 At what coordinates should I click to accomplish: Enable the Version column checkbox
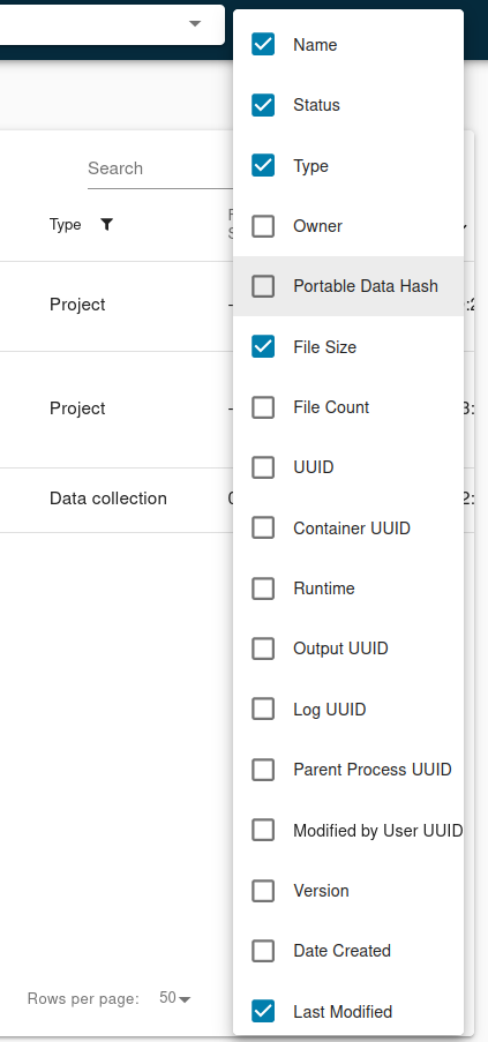263,890
